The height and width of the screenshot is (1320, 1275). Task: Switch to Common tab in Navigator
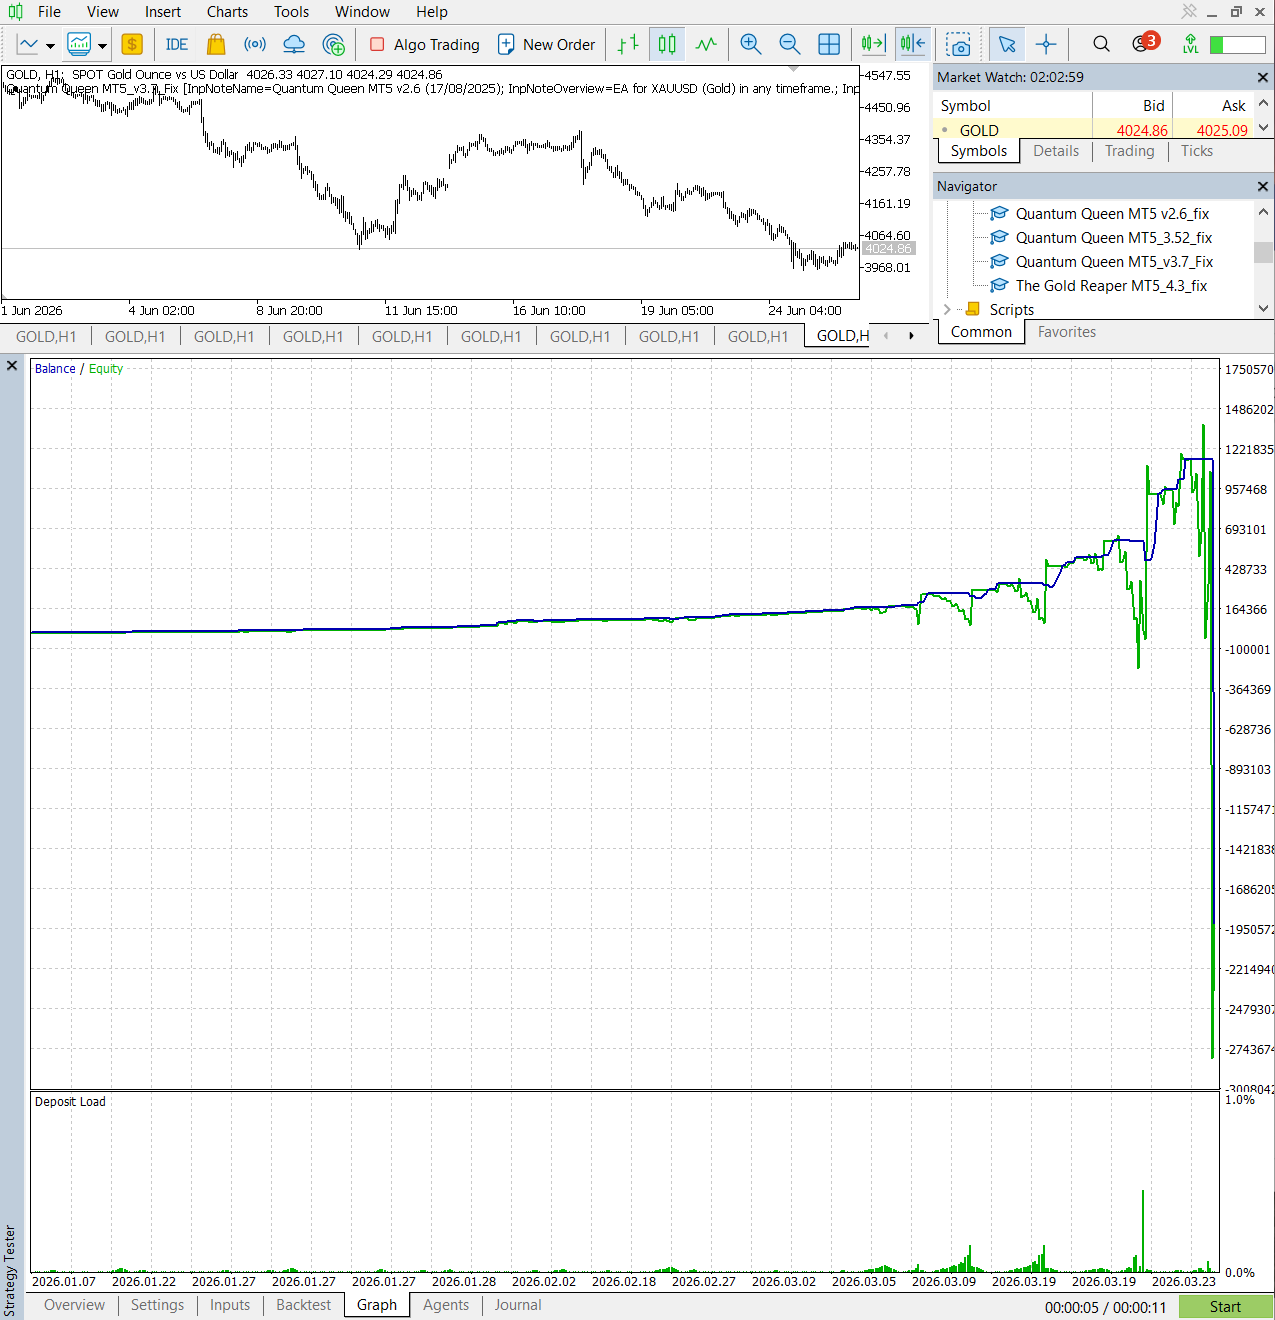tap(981, 332)
